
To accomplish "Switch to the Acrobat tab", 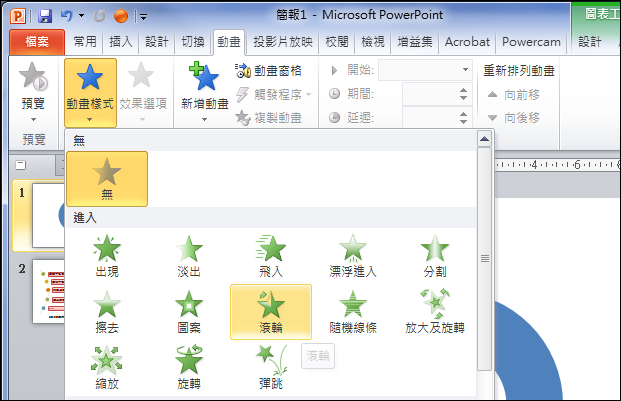I will click(x=467, y=42).
